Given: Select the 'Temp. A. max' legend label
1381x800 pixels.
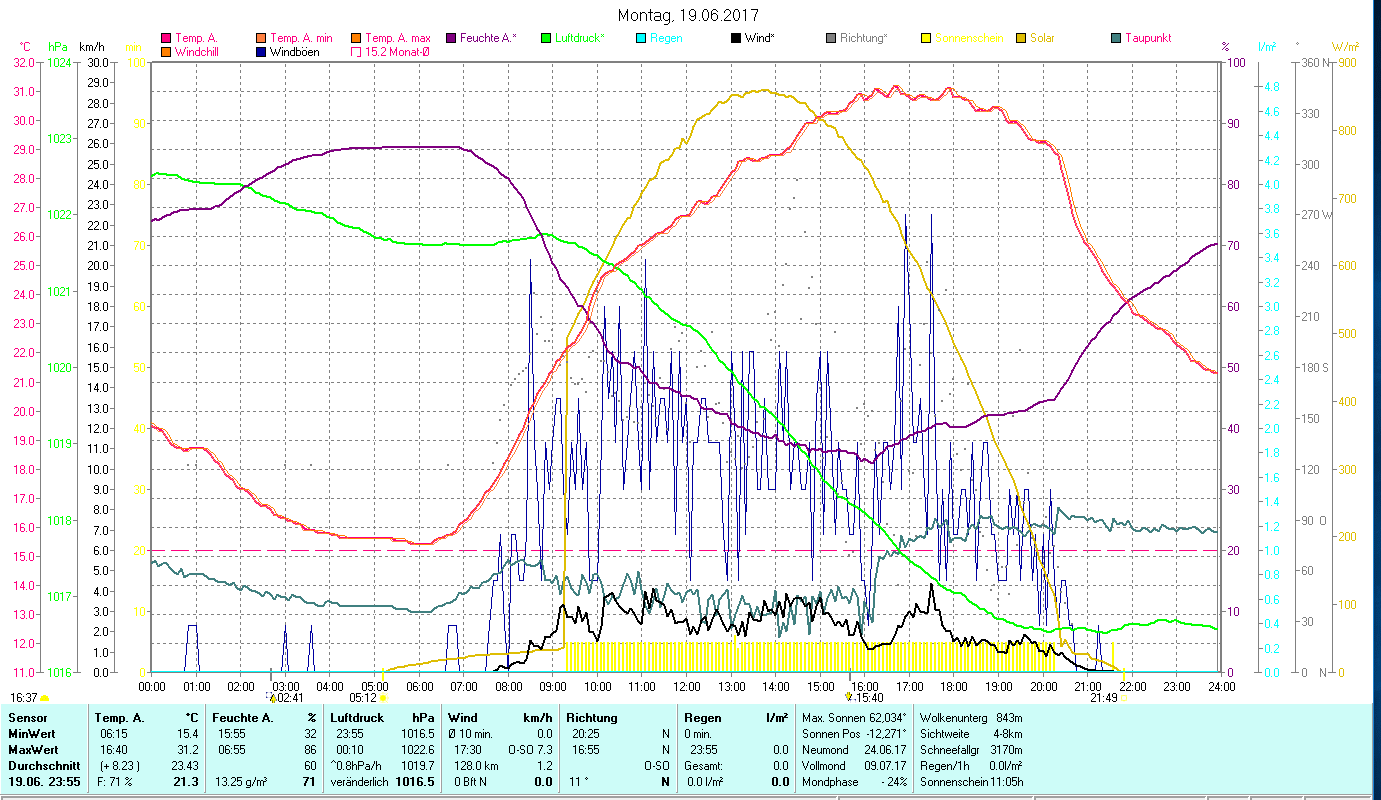Looking at the screenshot, I should point(397,38).
